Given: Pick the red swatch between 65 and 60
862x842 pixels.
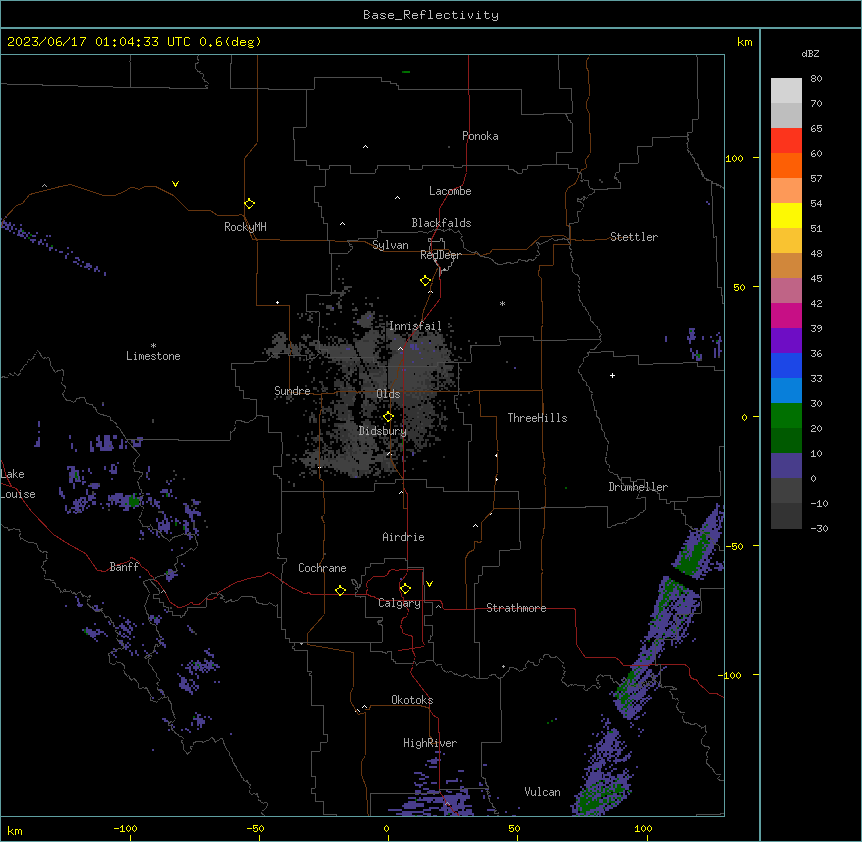Looking at the screenshot, I should tap(786, 141).
